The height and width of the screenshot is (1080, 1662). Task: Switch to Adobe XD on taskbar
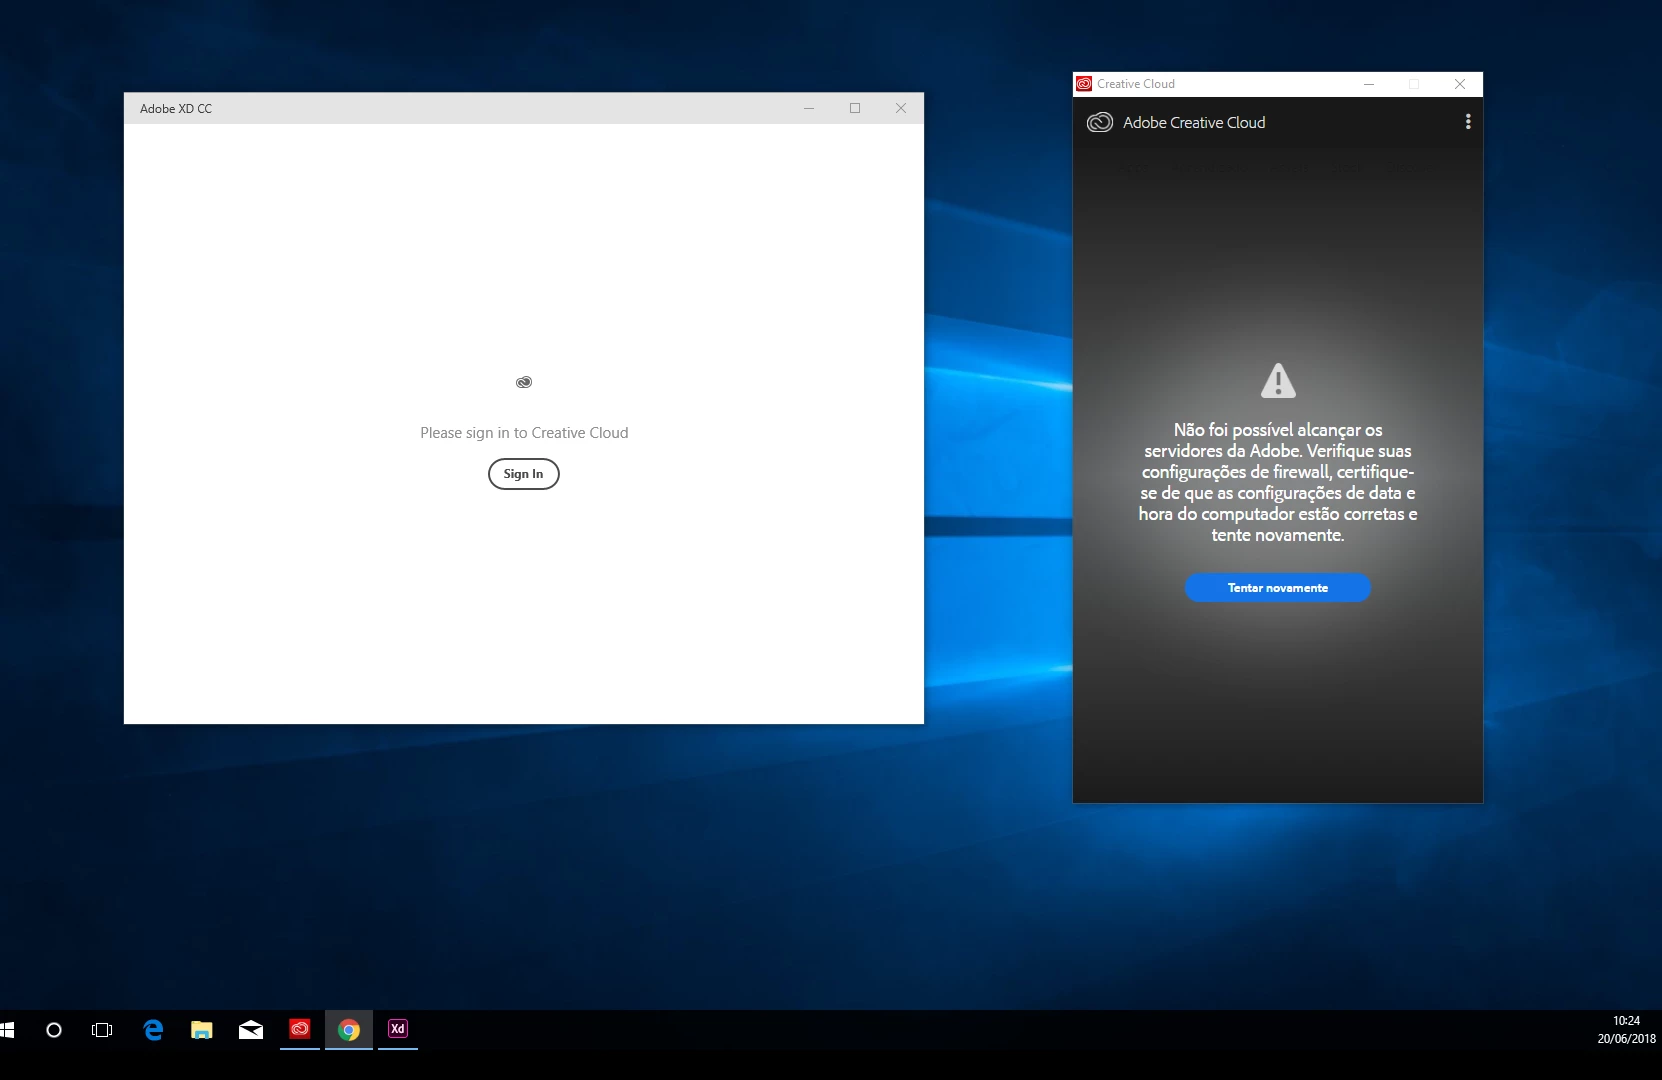tap(398, 1029)
